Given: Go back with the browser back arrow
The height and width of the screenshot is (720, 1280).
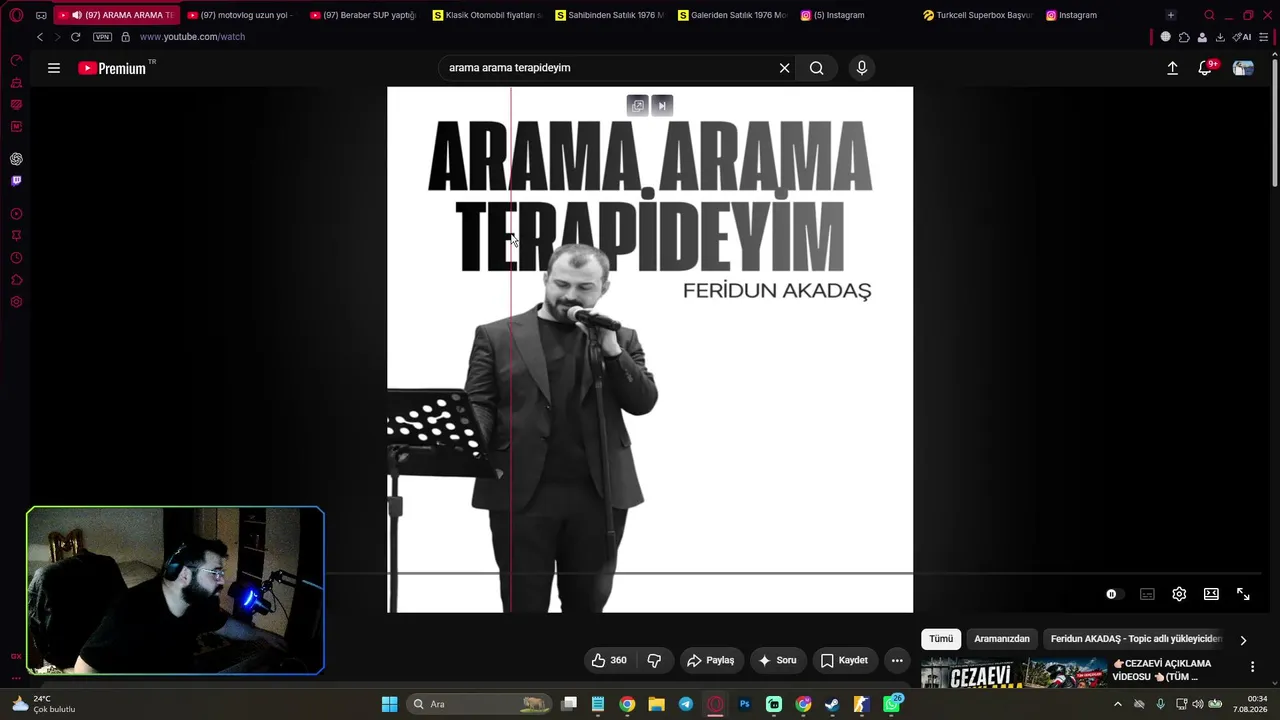Looking at the screenshot, I should (x=40, y=37).
